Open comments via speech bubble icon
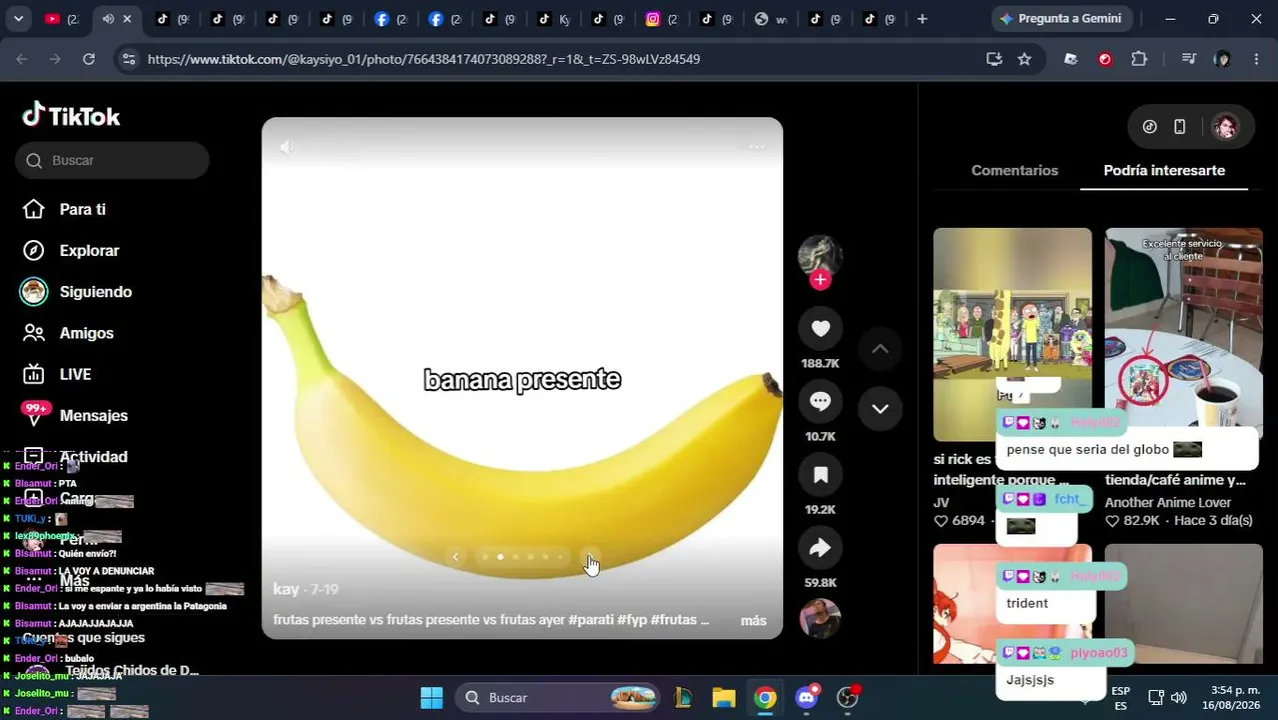1278x720 pixels. [x=820, y=402]
